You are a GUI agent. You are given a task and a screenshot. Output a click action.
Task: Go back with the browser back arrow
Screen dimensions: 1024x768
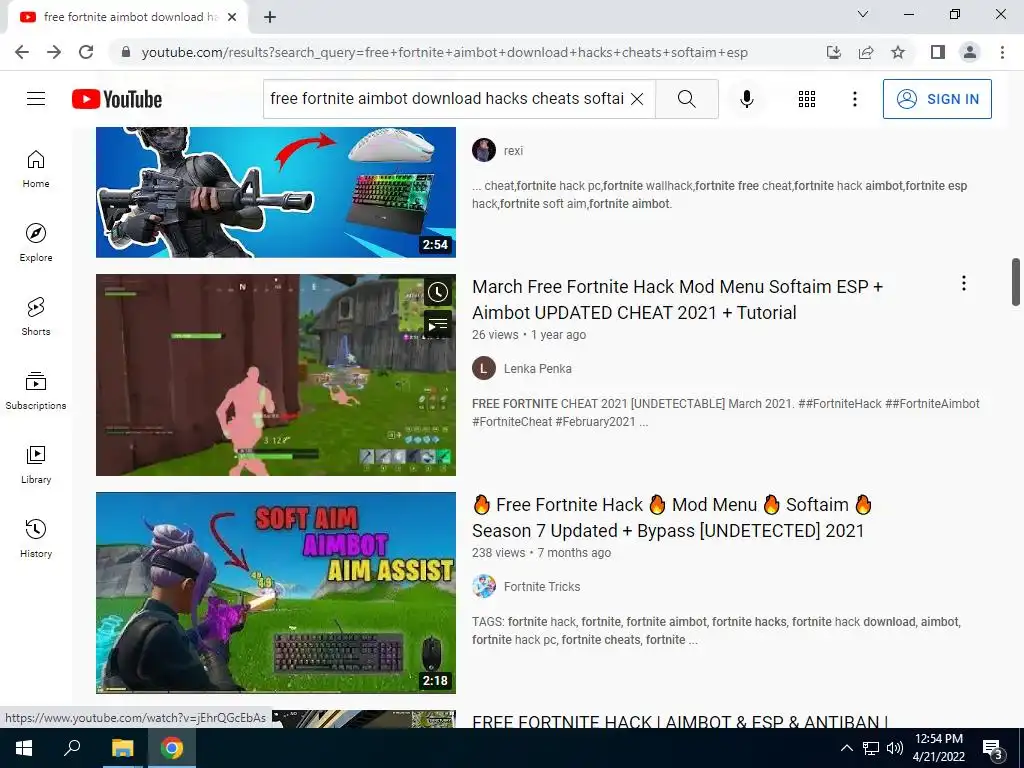tap(22, 52)
